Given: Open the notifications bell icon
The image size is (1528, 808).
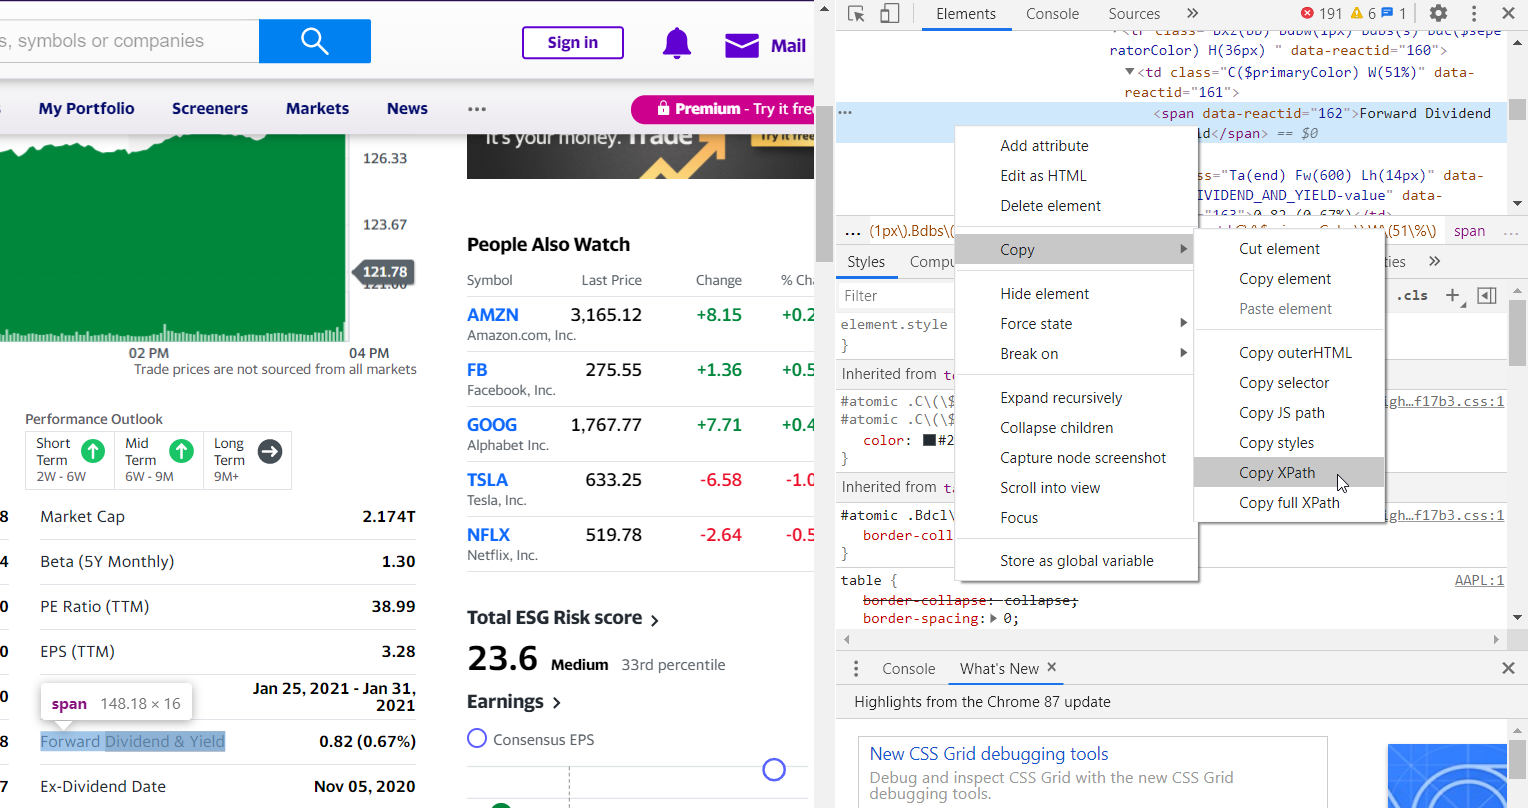Looking at the screenshot, I should point(677,44).
